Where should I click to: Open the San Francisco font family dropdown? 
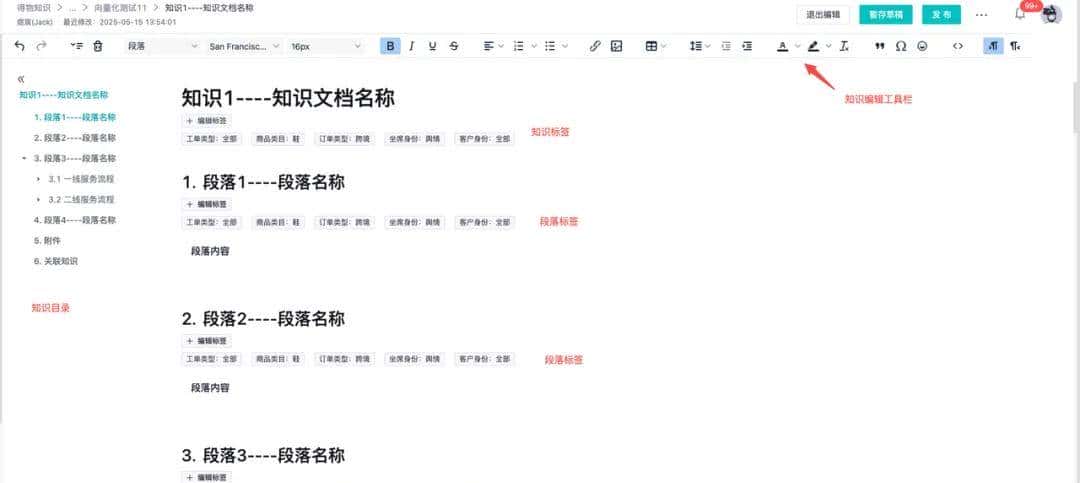[245, 46]
